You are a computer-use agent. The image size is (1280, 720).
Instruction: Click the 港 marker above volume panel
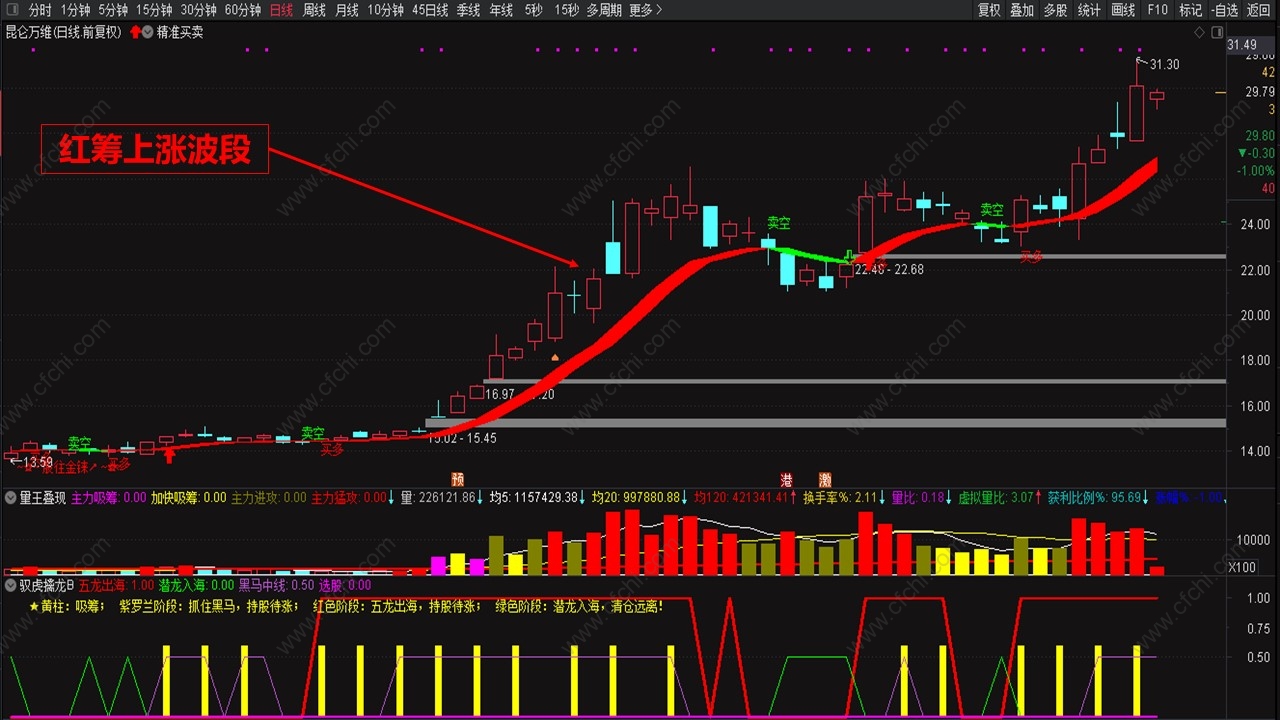[x=786, y=479]
